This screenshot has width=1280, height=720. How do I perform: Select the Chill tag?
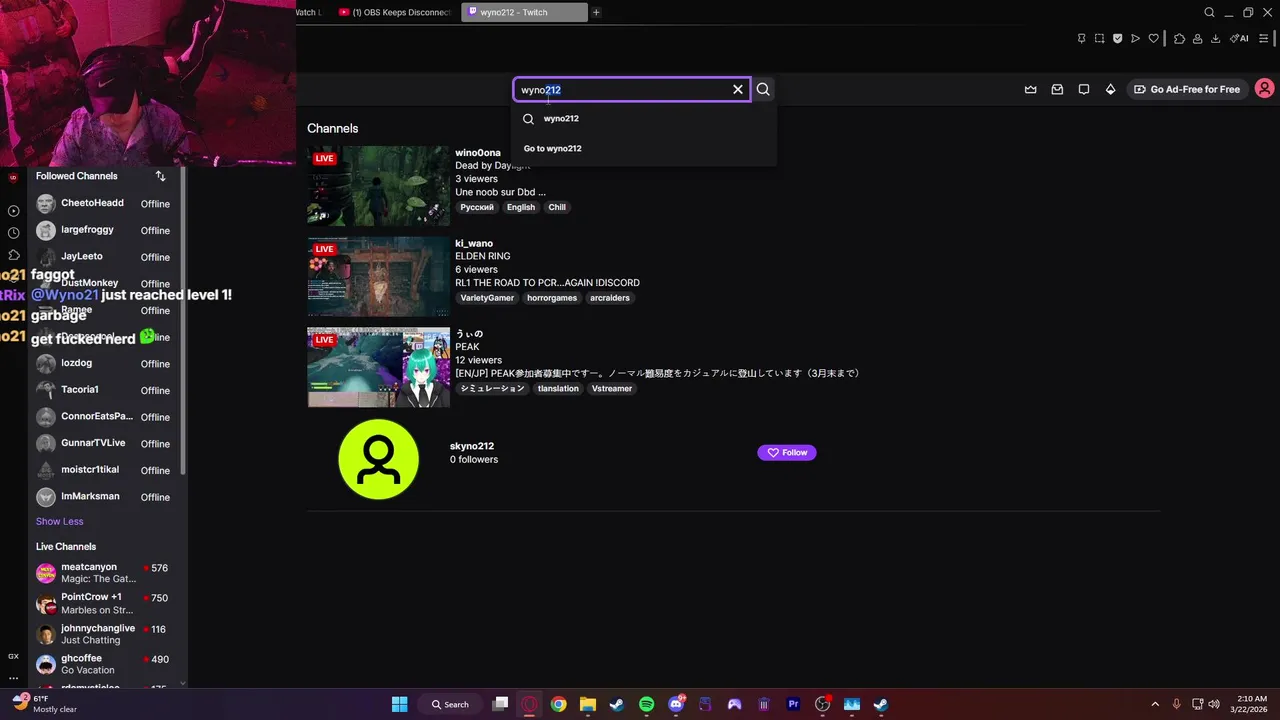[x=557, y=207]
